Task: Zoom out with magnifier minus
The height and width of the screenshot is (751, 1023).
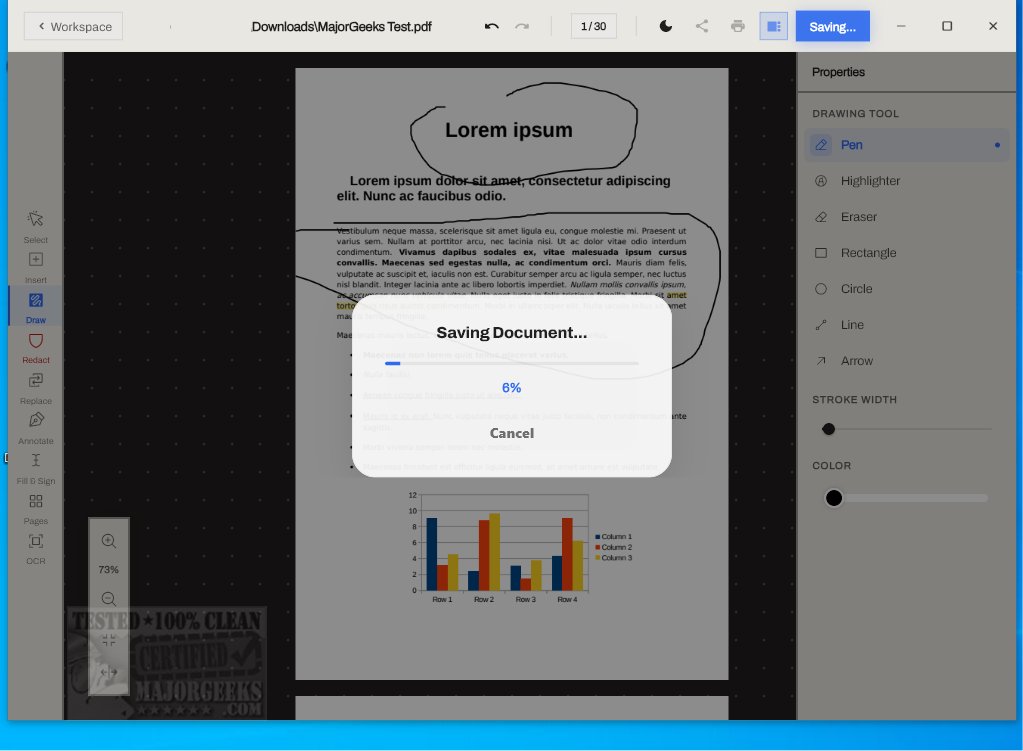Action: pos(109,599)
